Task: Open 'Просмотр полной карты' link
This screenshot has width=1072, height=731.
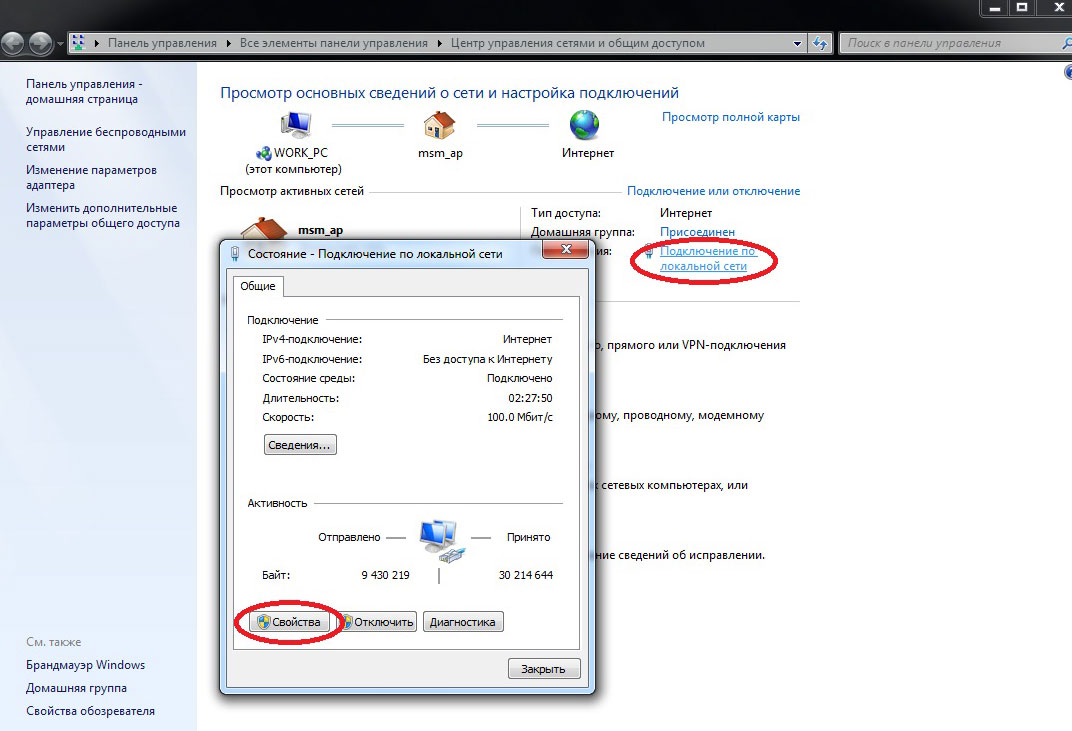Action: 731,117
